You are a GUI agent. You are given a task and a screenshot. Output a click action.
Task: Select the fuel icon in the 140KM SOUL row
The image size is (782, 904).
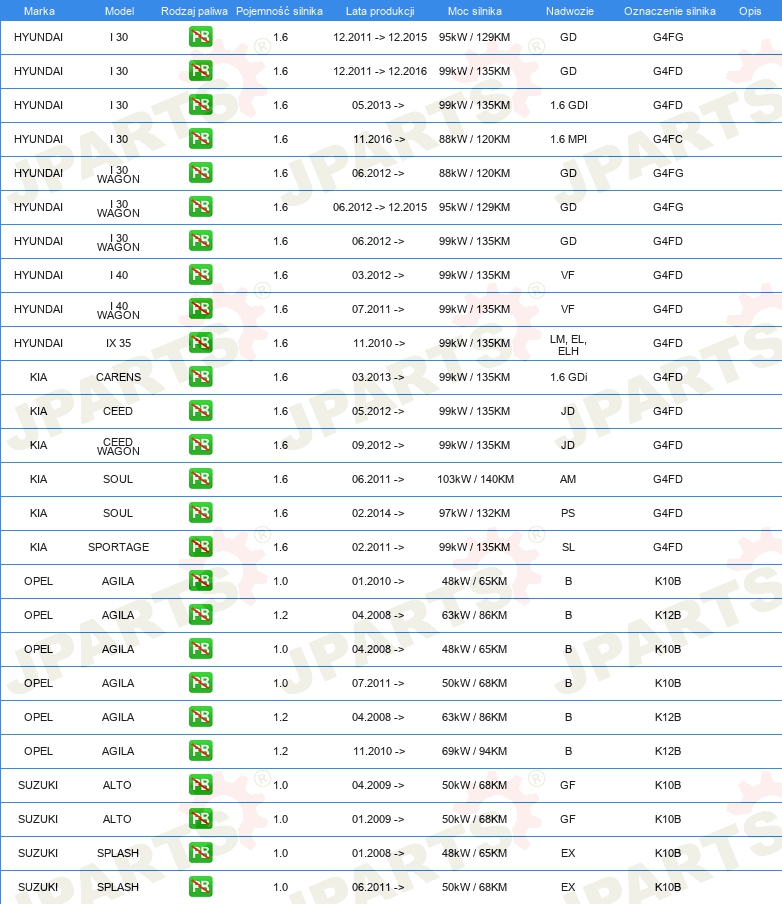(200, 479)
